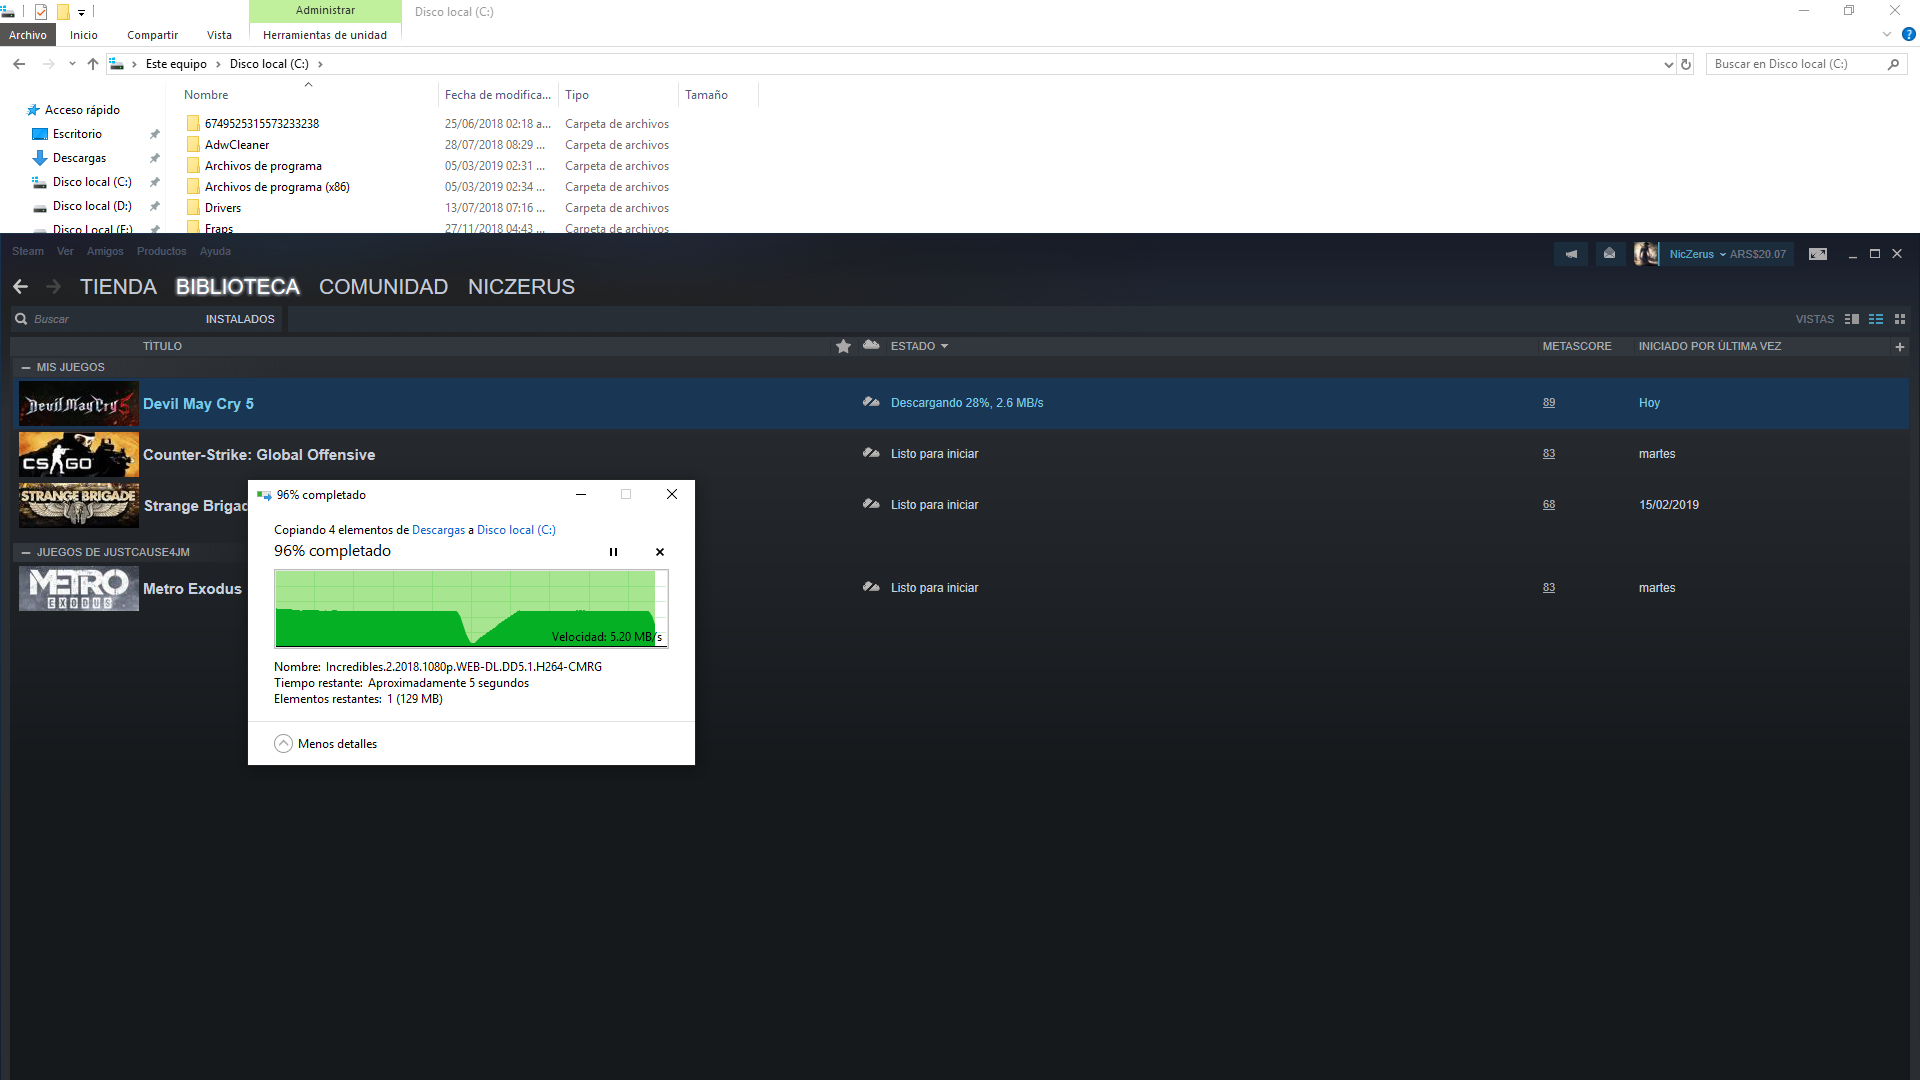Enter Steam Big Picture mode
The height and width of the screenshot is (1080, 1920).
click(1818, 254)
